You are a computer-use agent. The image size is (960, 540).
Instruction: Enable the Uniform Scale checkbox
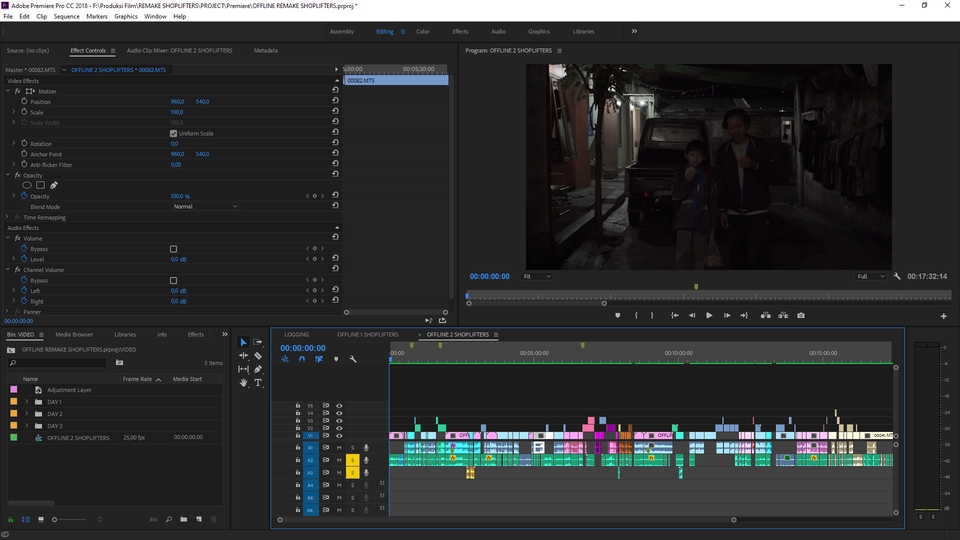tap(173, 133)
